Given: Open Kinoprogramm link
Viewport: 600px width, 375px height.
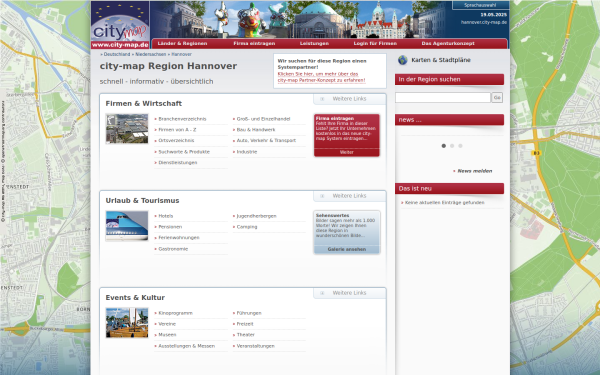Looking at the screenshot, I should 175,313.
